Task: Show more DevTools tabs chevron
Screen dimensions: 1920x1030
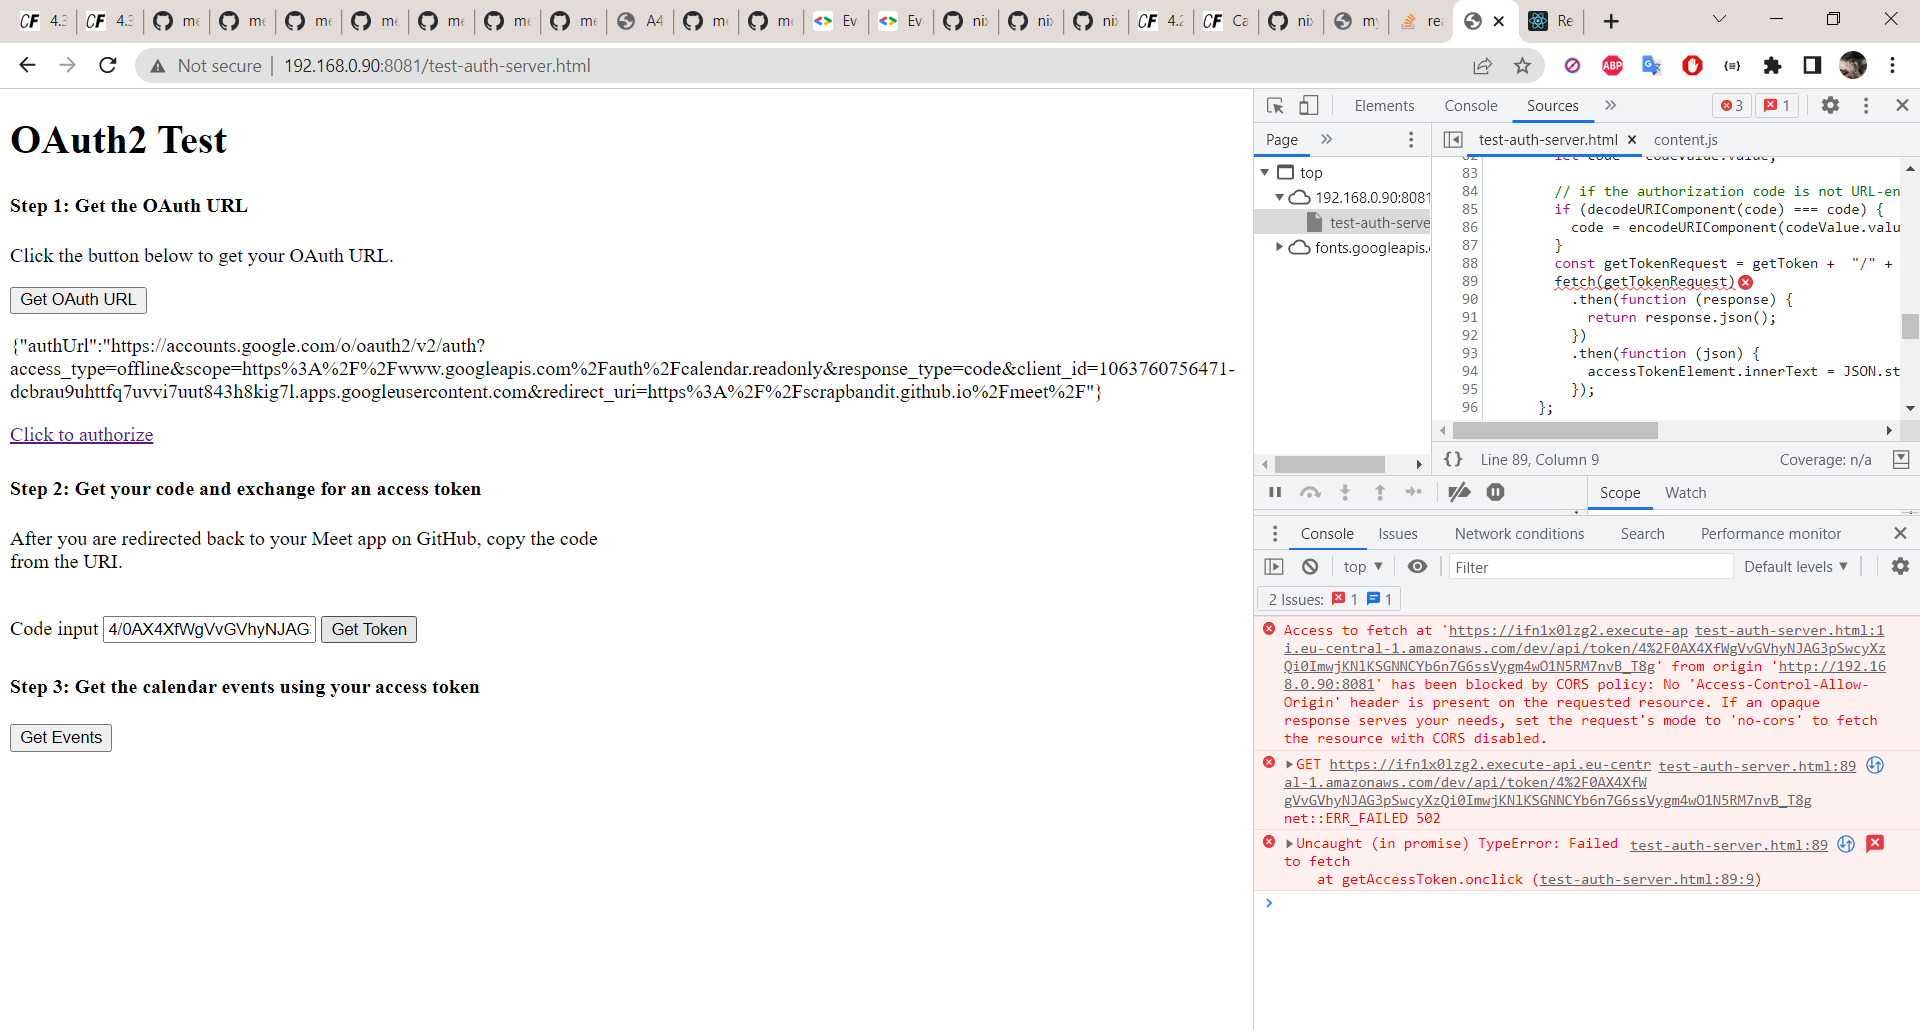Action: [1610, 105]
